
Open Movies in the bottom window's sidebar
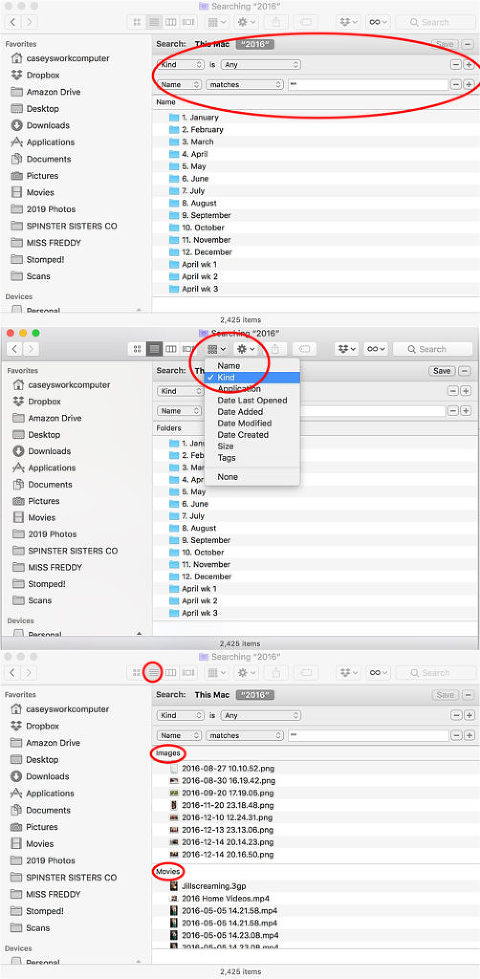tap(40, 844)
